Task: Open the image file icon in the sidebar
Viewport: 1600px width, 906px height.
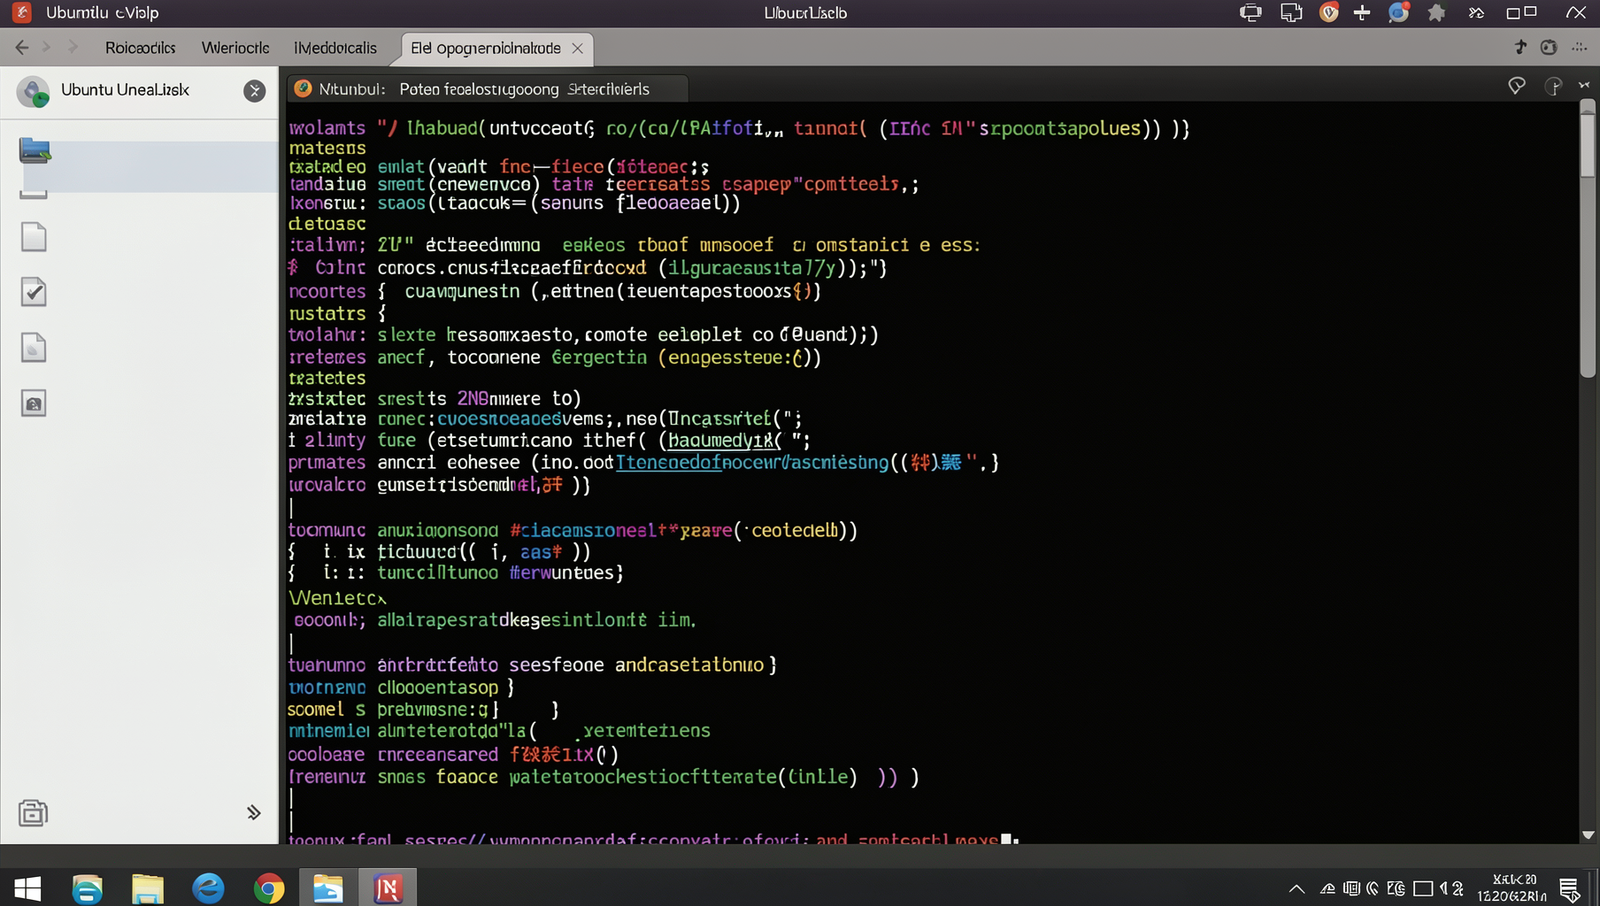Action: [x=34, y=403]
